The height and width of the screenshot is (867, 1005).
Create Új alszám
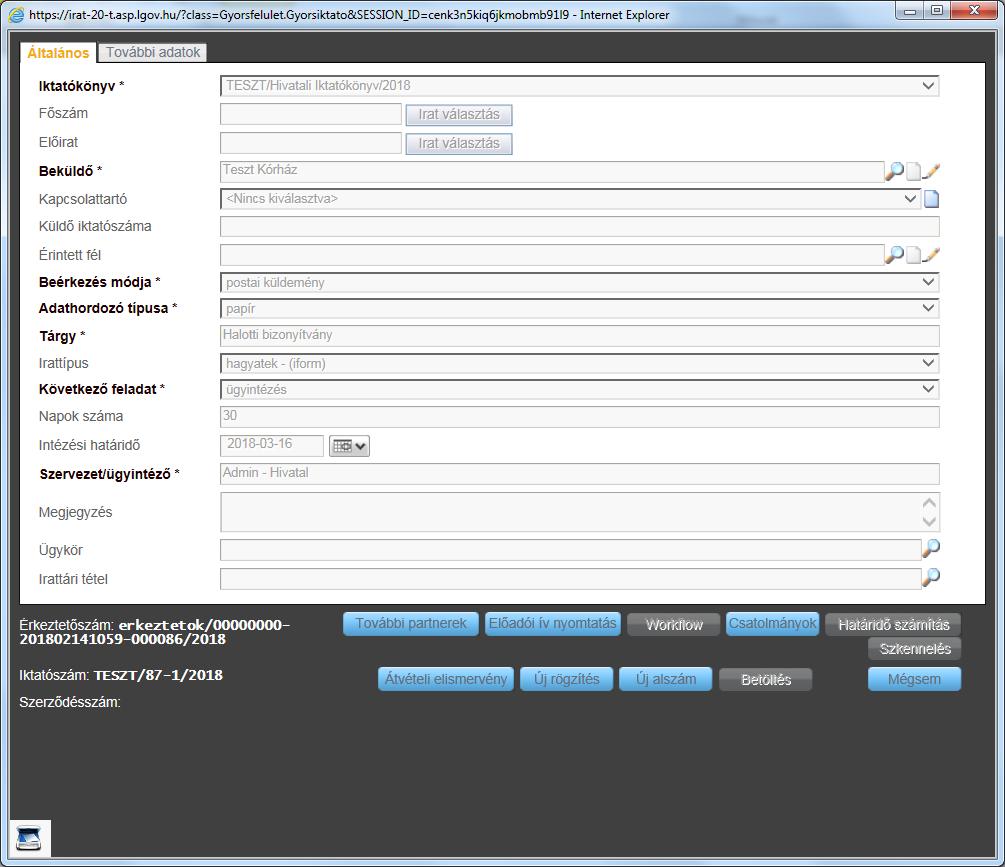coord(666,679)
